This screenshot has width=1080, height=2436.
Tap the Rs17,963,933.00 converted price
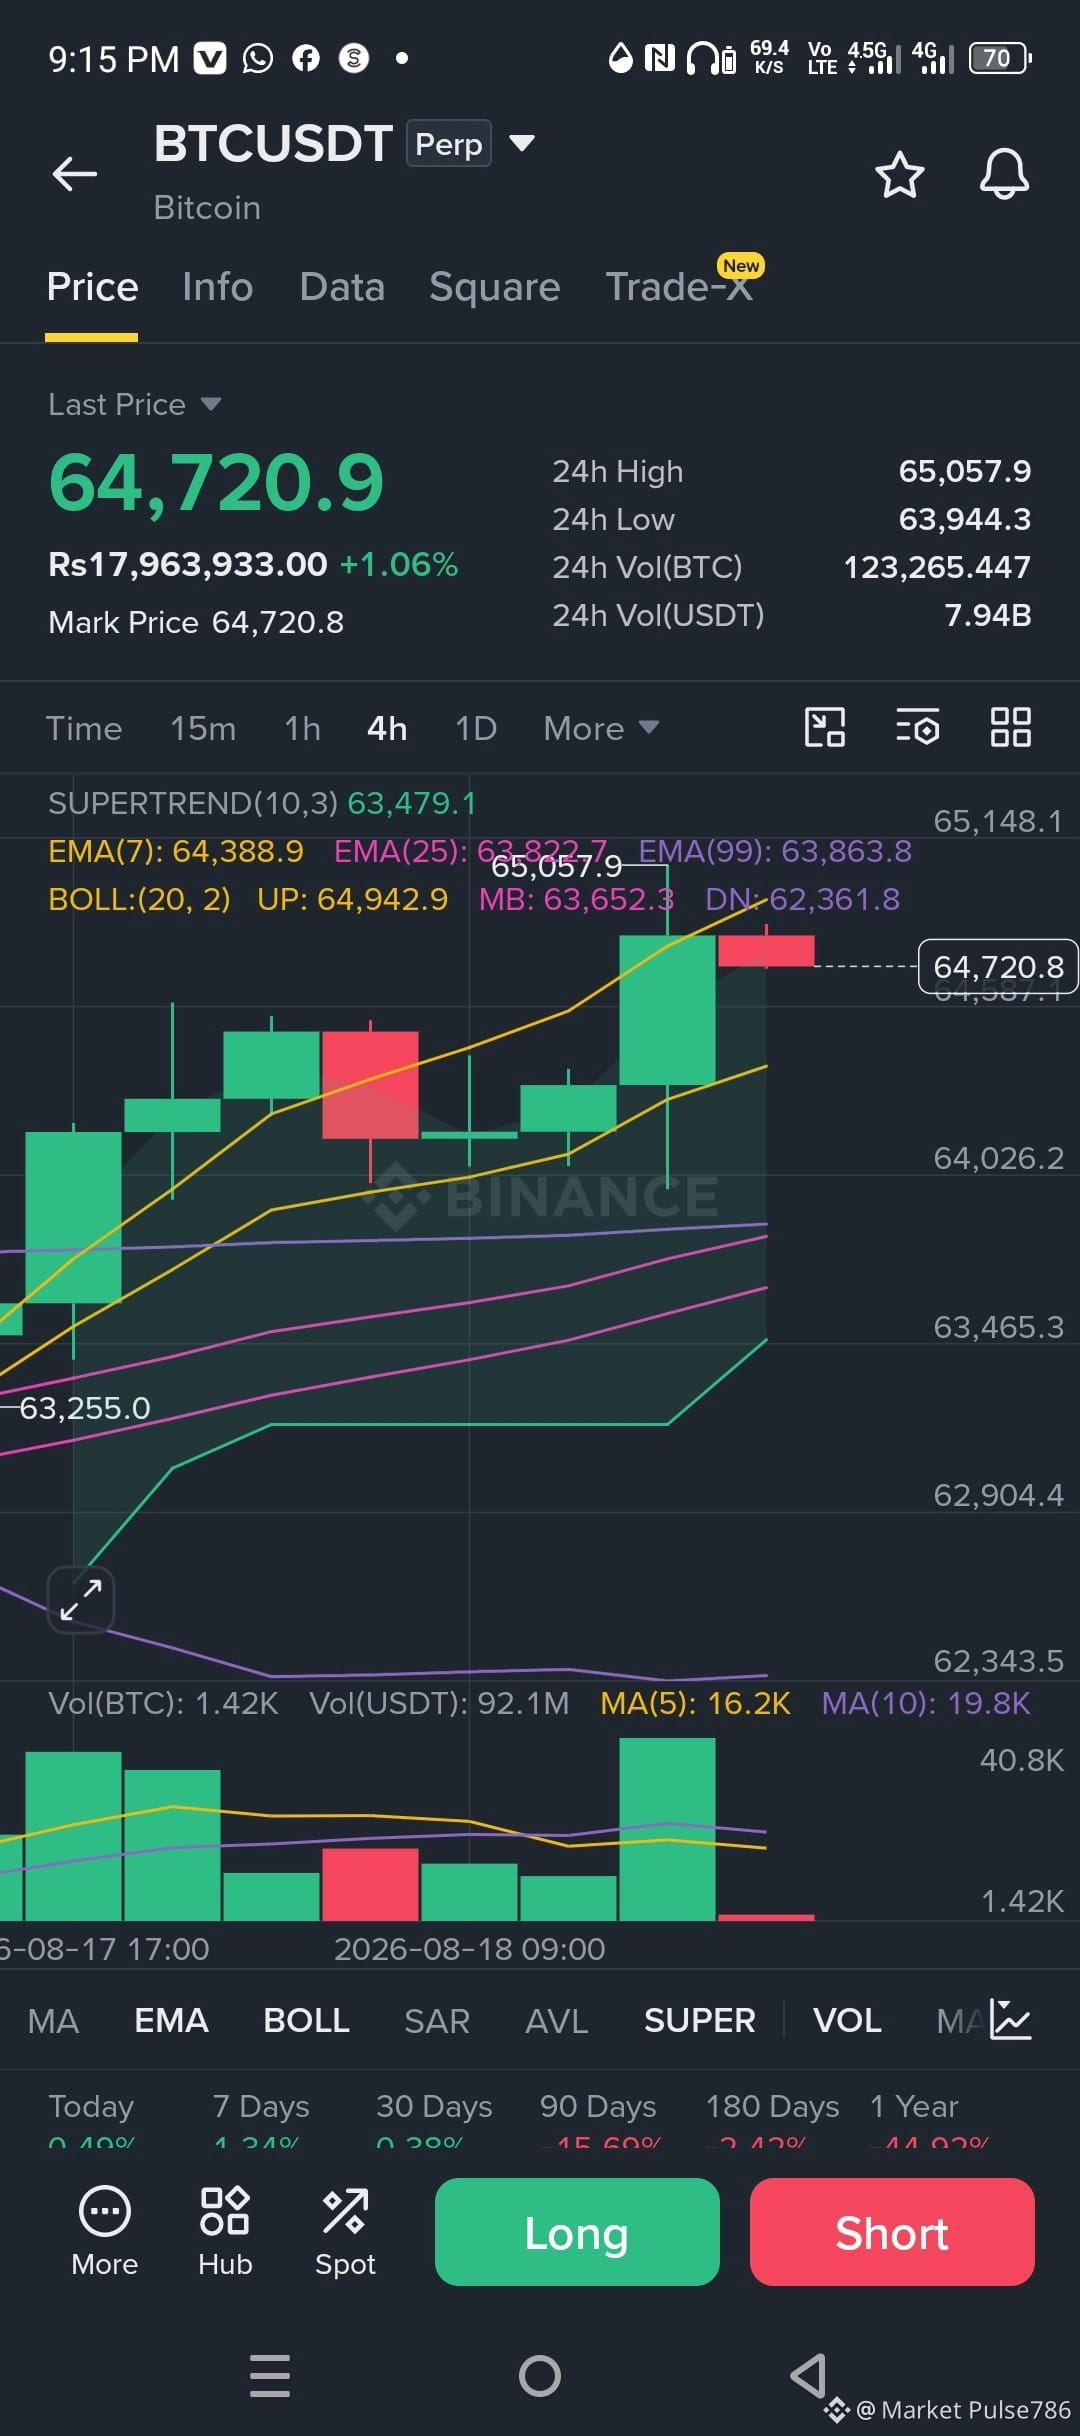pyautogui.click(x=188, y=564)
